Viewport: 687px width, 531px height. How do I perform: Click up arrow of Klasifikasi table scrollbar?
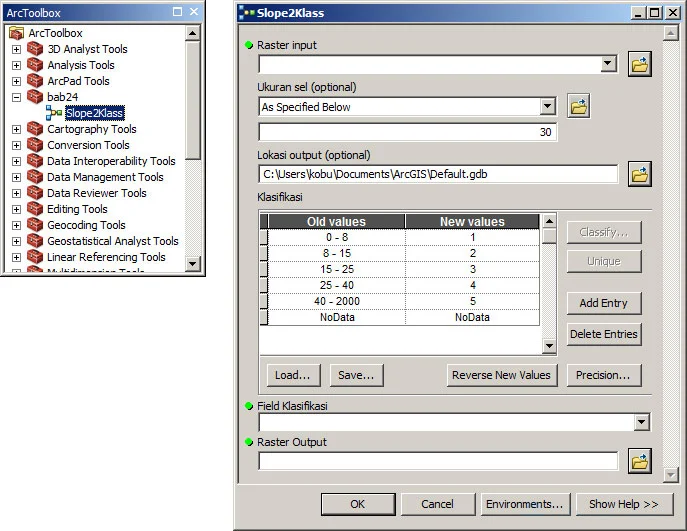pos(549,220)
